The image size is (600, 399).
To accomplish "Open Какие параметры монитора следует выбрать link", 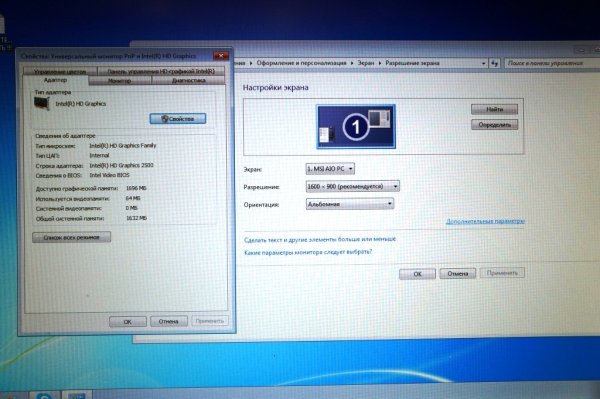I will coord(308,252).
